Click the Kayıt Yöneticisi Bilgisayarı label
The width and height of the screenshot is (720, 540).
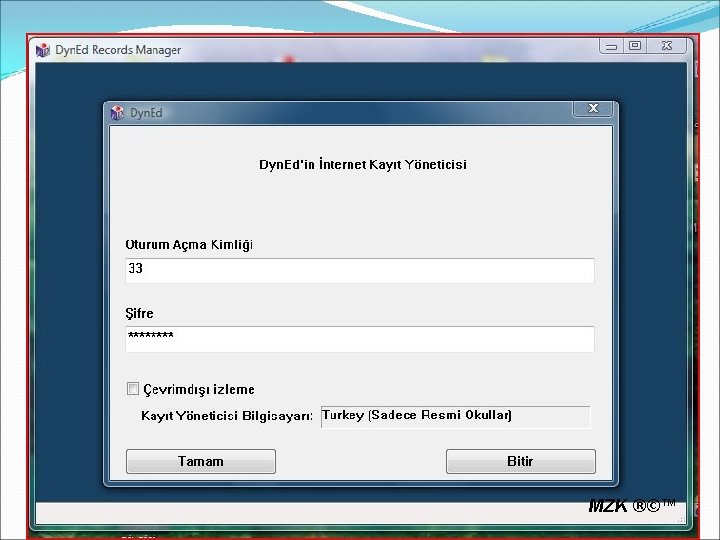227,416
